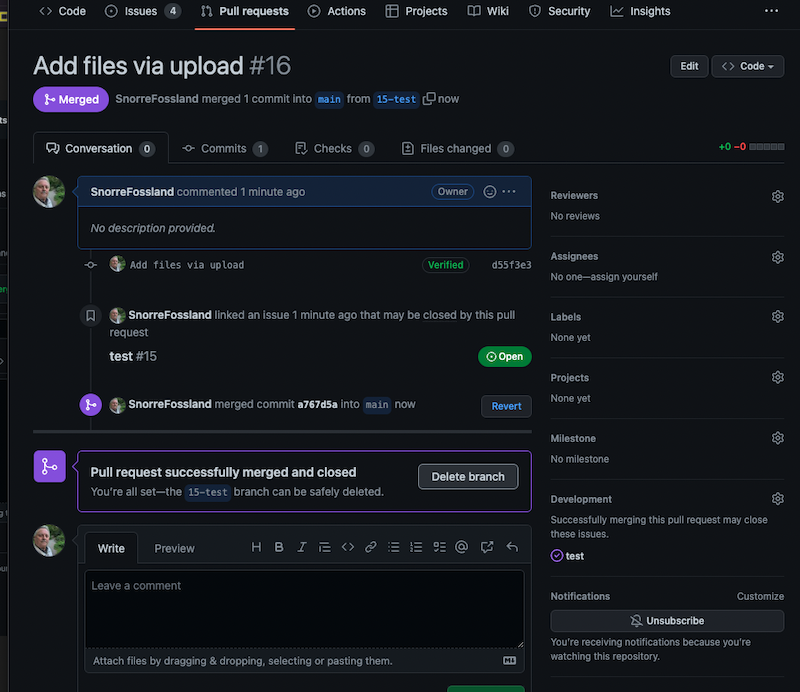800x692 pixels.
Task: Click the Revert button
Action: click(506, 406)
